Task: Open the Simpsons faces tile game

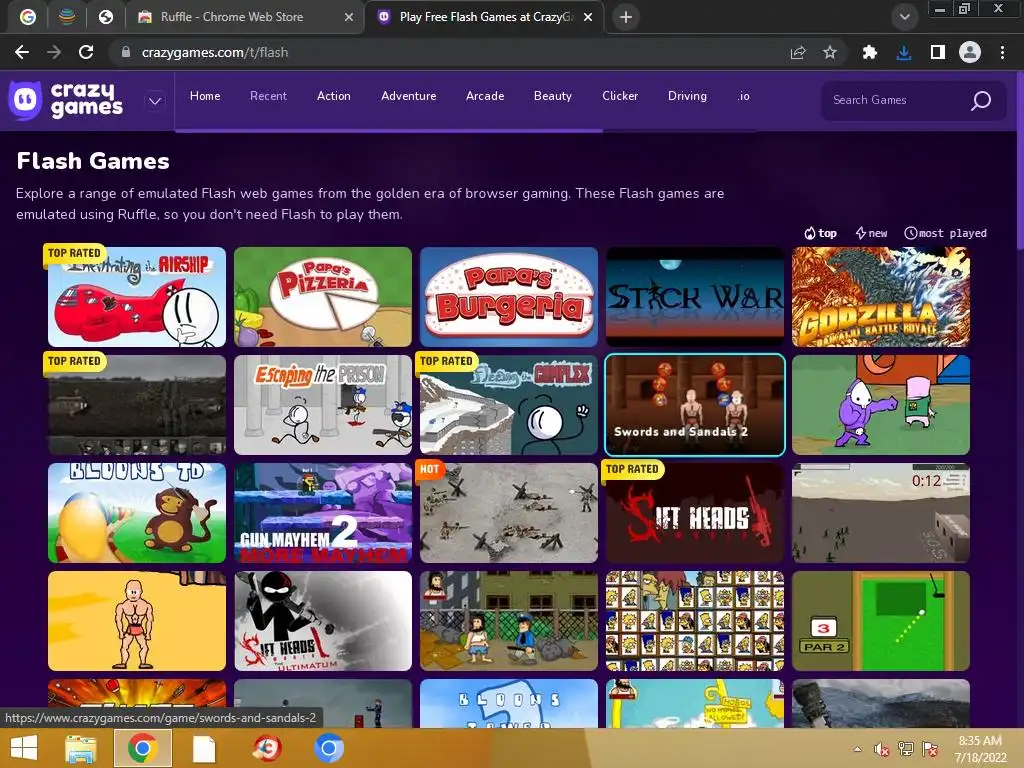Action: pos(695,621)
